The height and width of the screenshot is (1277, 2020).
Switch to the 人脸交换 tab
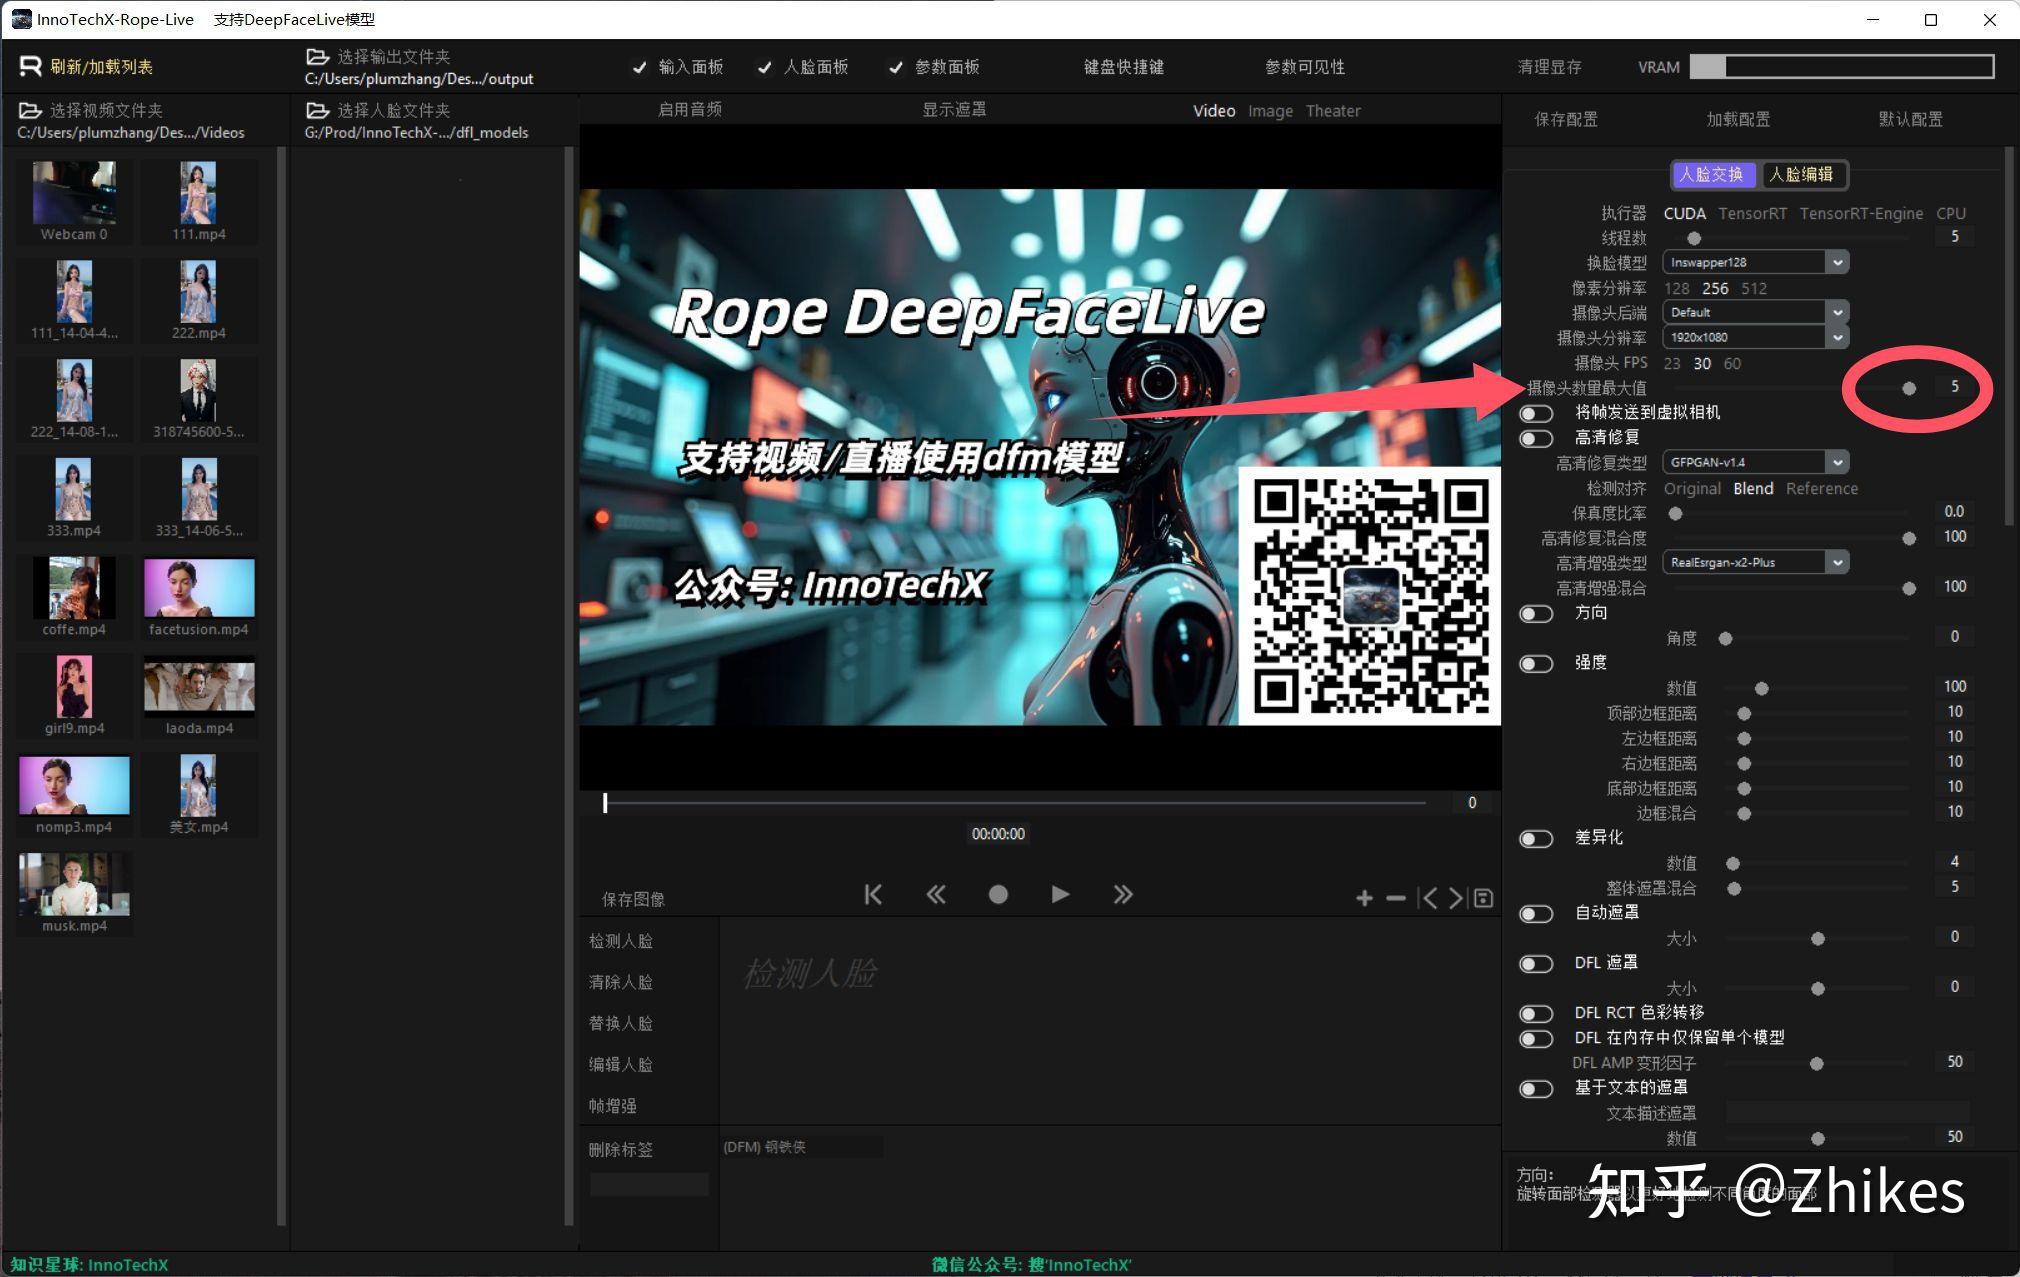click(x=1713, y=174)
